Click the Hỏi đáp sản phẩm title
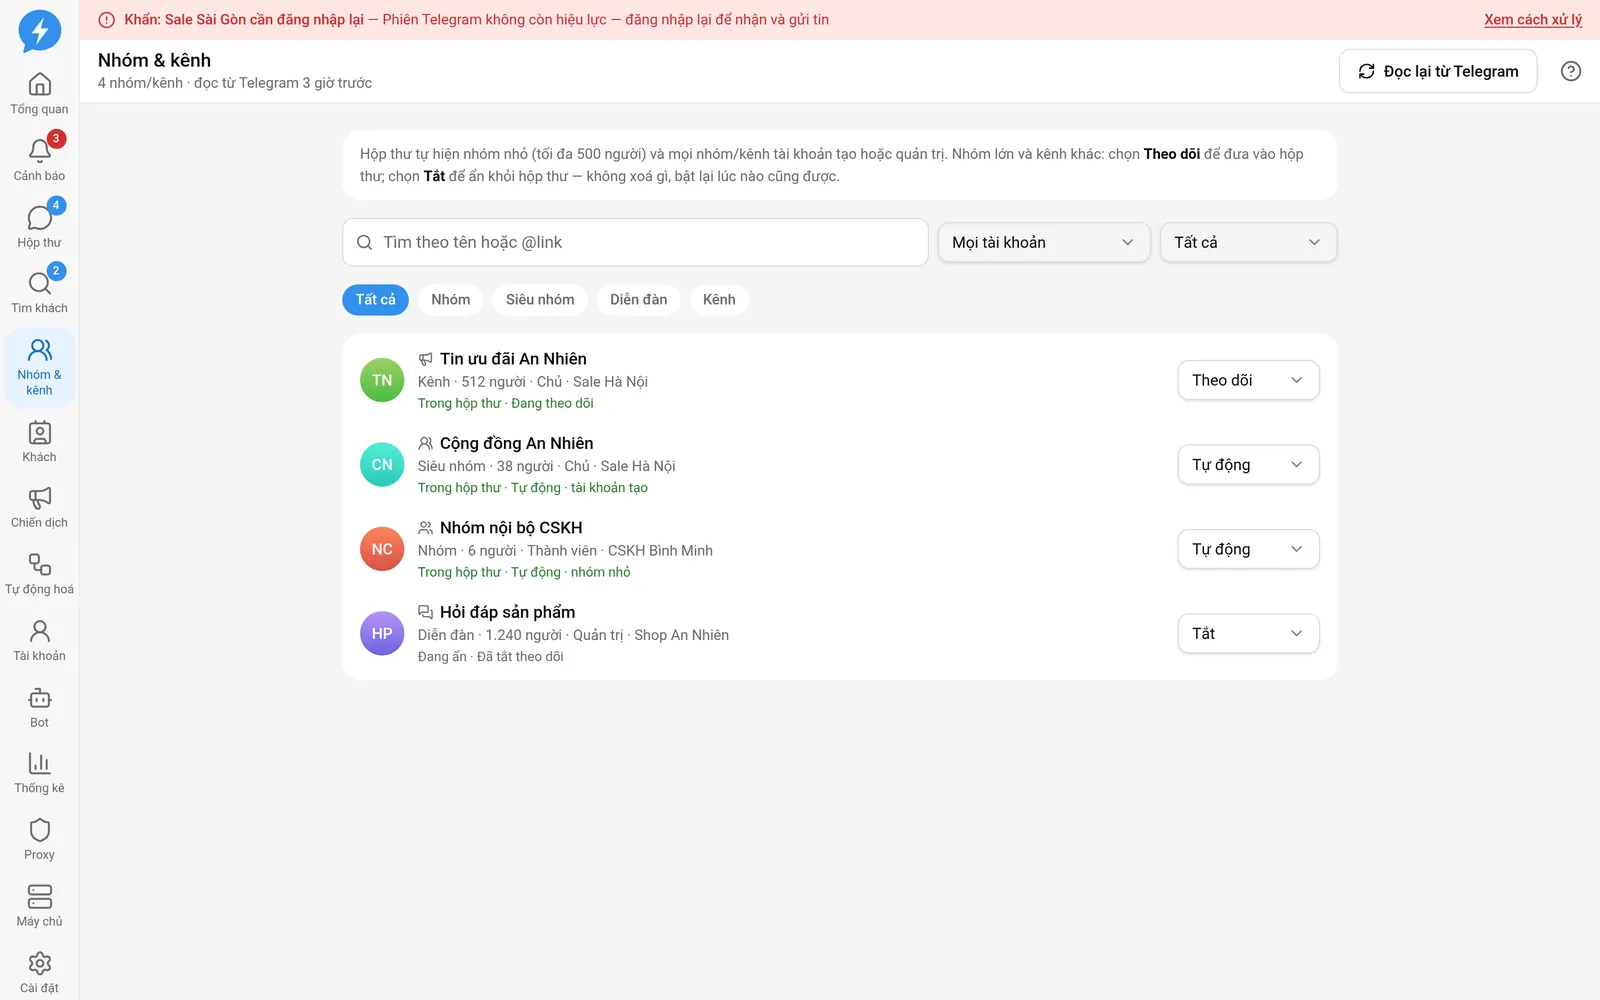The image size is (1600, 1000). [507, 612]
